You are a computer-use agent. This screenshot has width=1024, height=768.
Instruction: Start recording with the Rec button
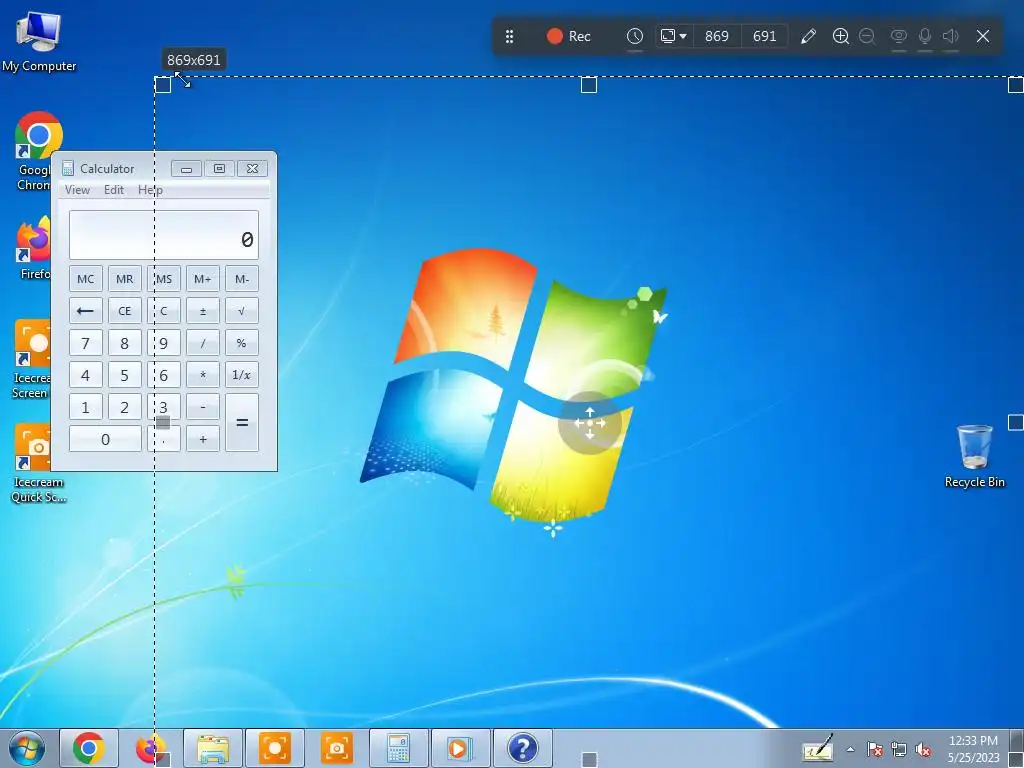568,36
